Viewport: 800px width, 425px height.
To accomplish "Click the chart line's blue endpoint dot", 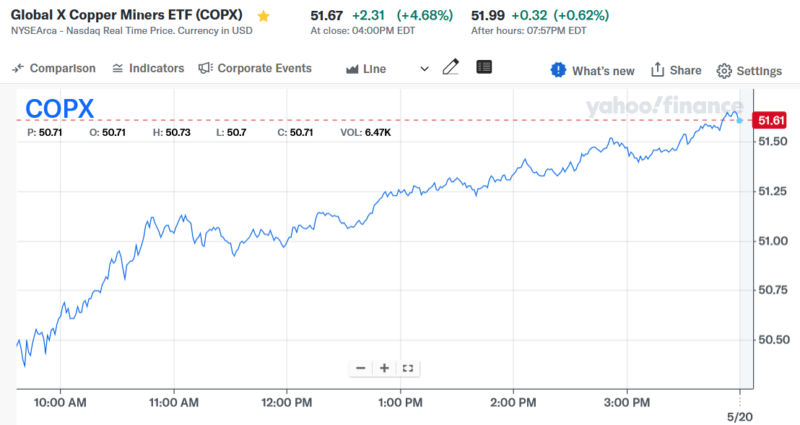I will click(739, 120).
